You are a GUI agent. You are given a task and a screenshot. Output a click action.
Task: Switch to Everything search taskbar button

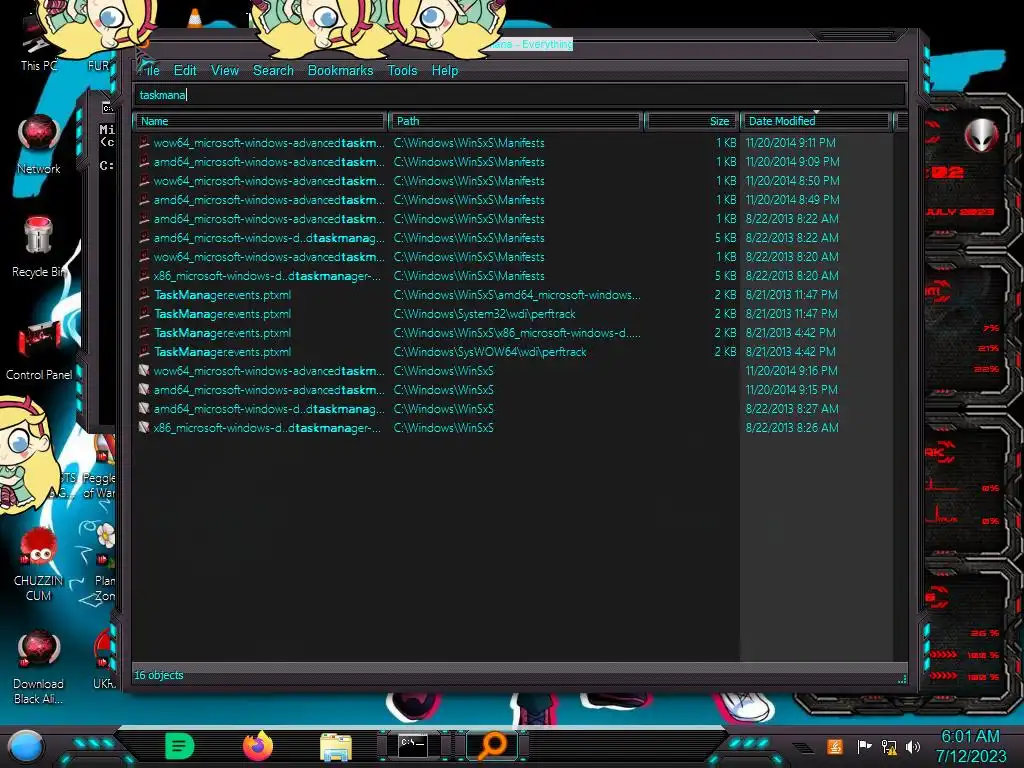(492, 746)
